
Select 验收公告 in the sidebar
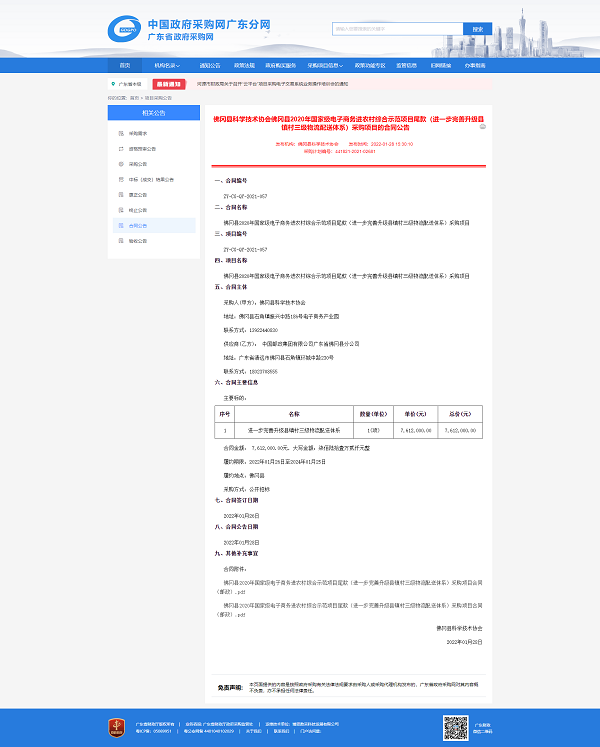click(x=138, y=241)
